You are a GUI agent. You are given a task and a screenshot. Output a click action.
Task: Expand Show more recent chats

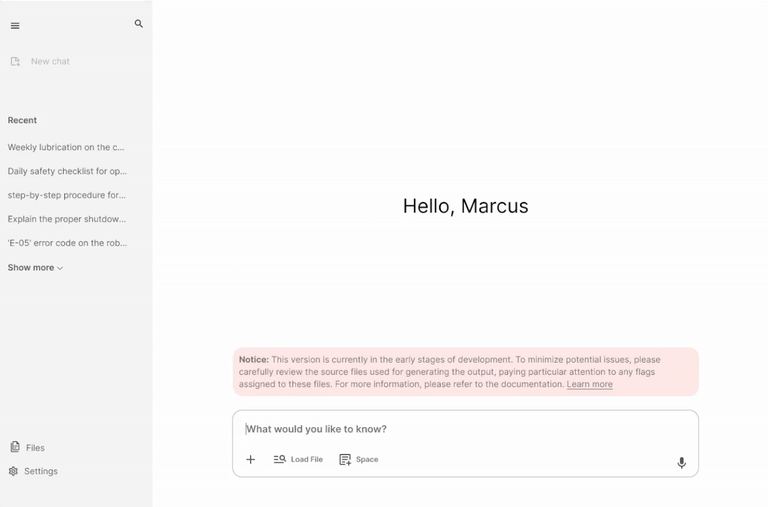pyautogui.click(x=35, y=268)
